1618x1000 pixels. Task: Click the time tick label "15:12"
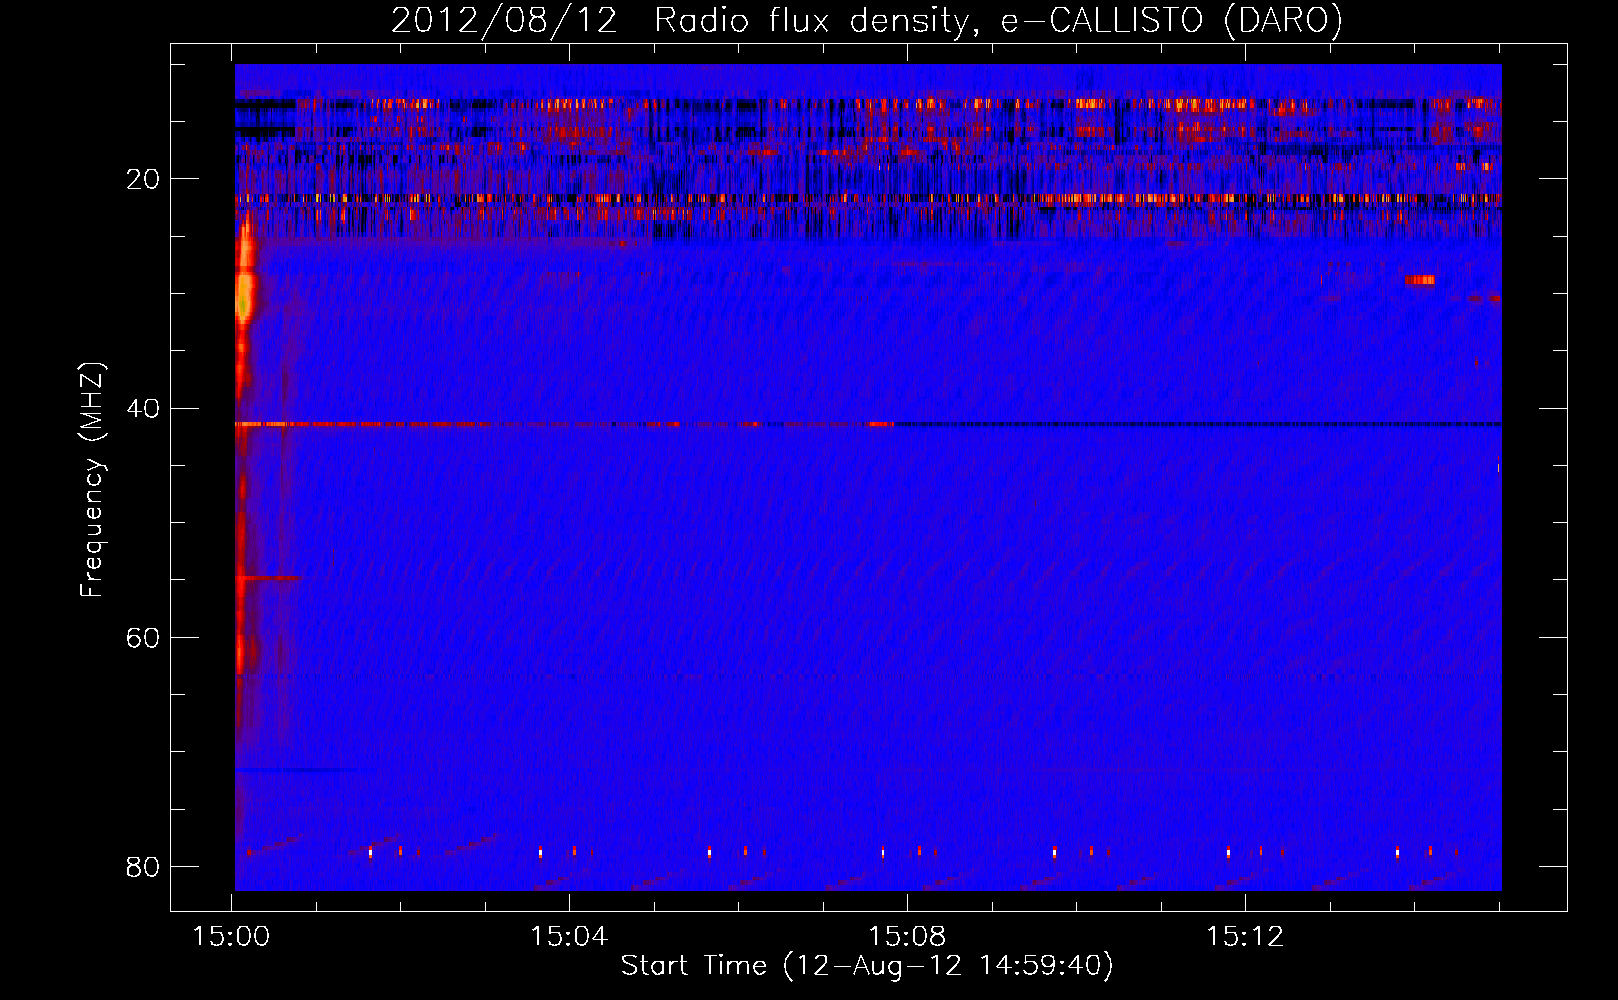(x=1244, y=937)
